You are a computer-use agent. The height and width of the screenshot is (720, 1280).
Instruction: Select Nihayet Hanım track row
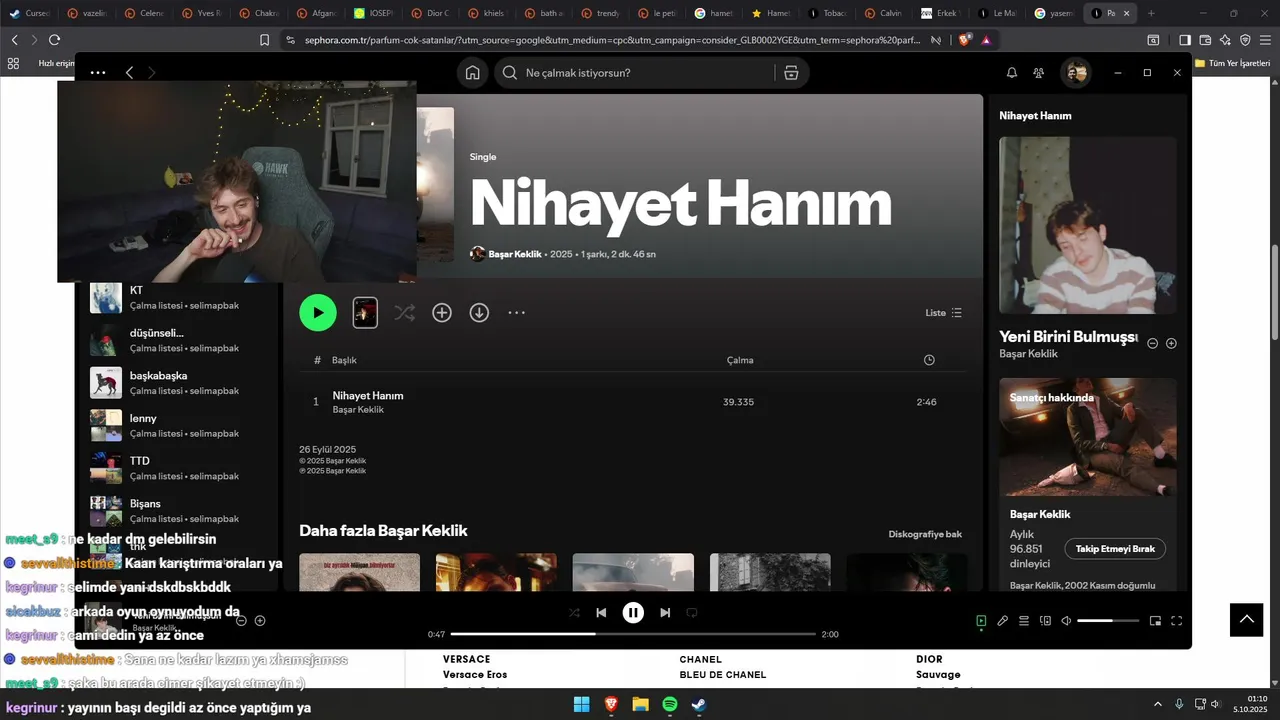[633, 402]
